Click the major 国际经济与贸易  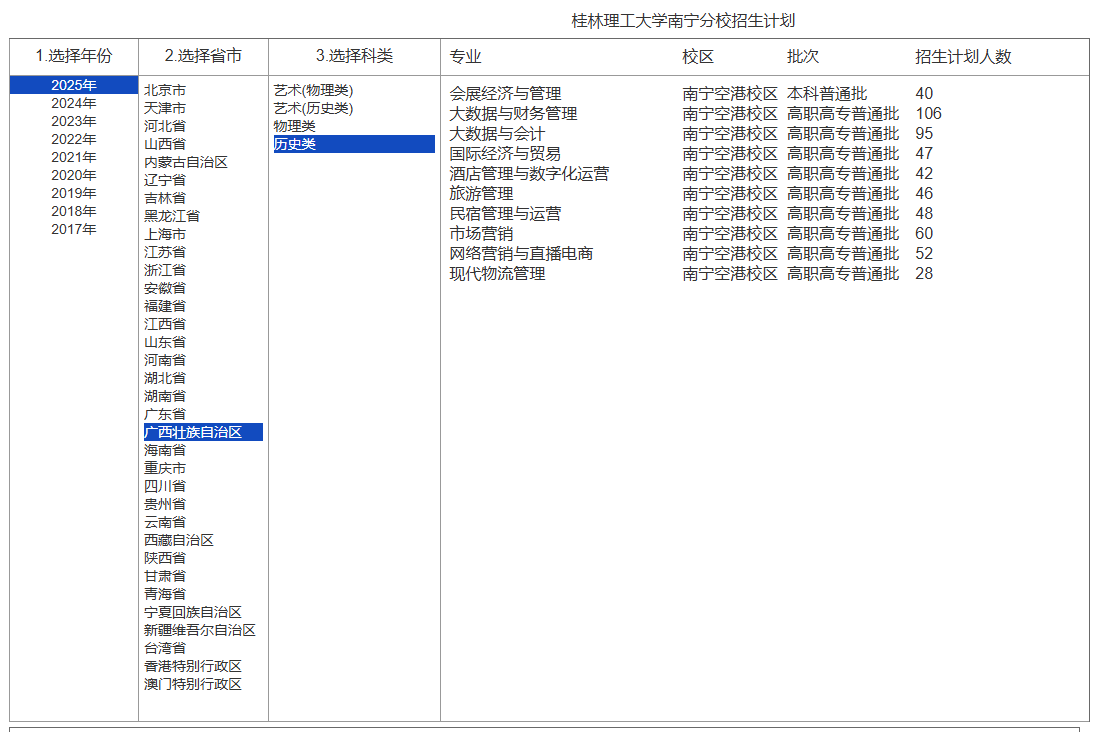click(x=505, y=153)
